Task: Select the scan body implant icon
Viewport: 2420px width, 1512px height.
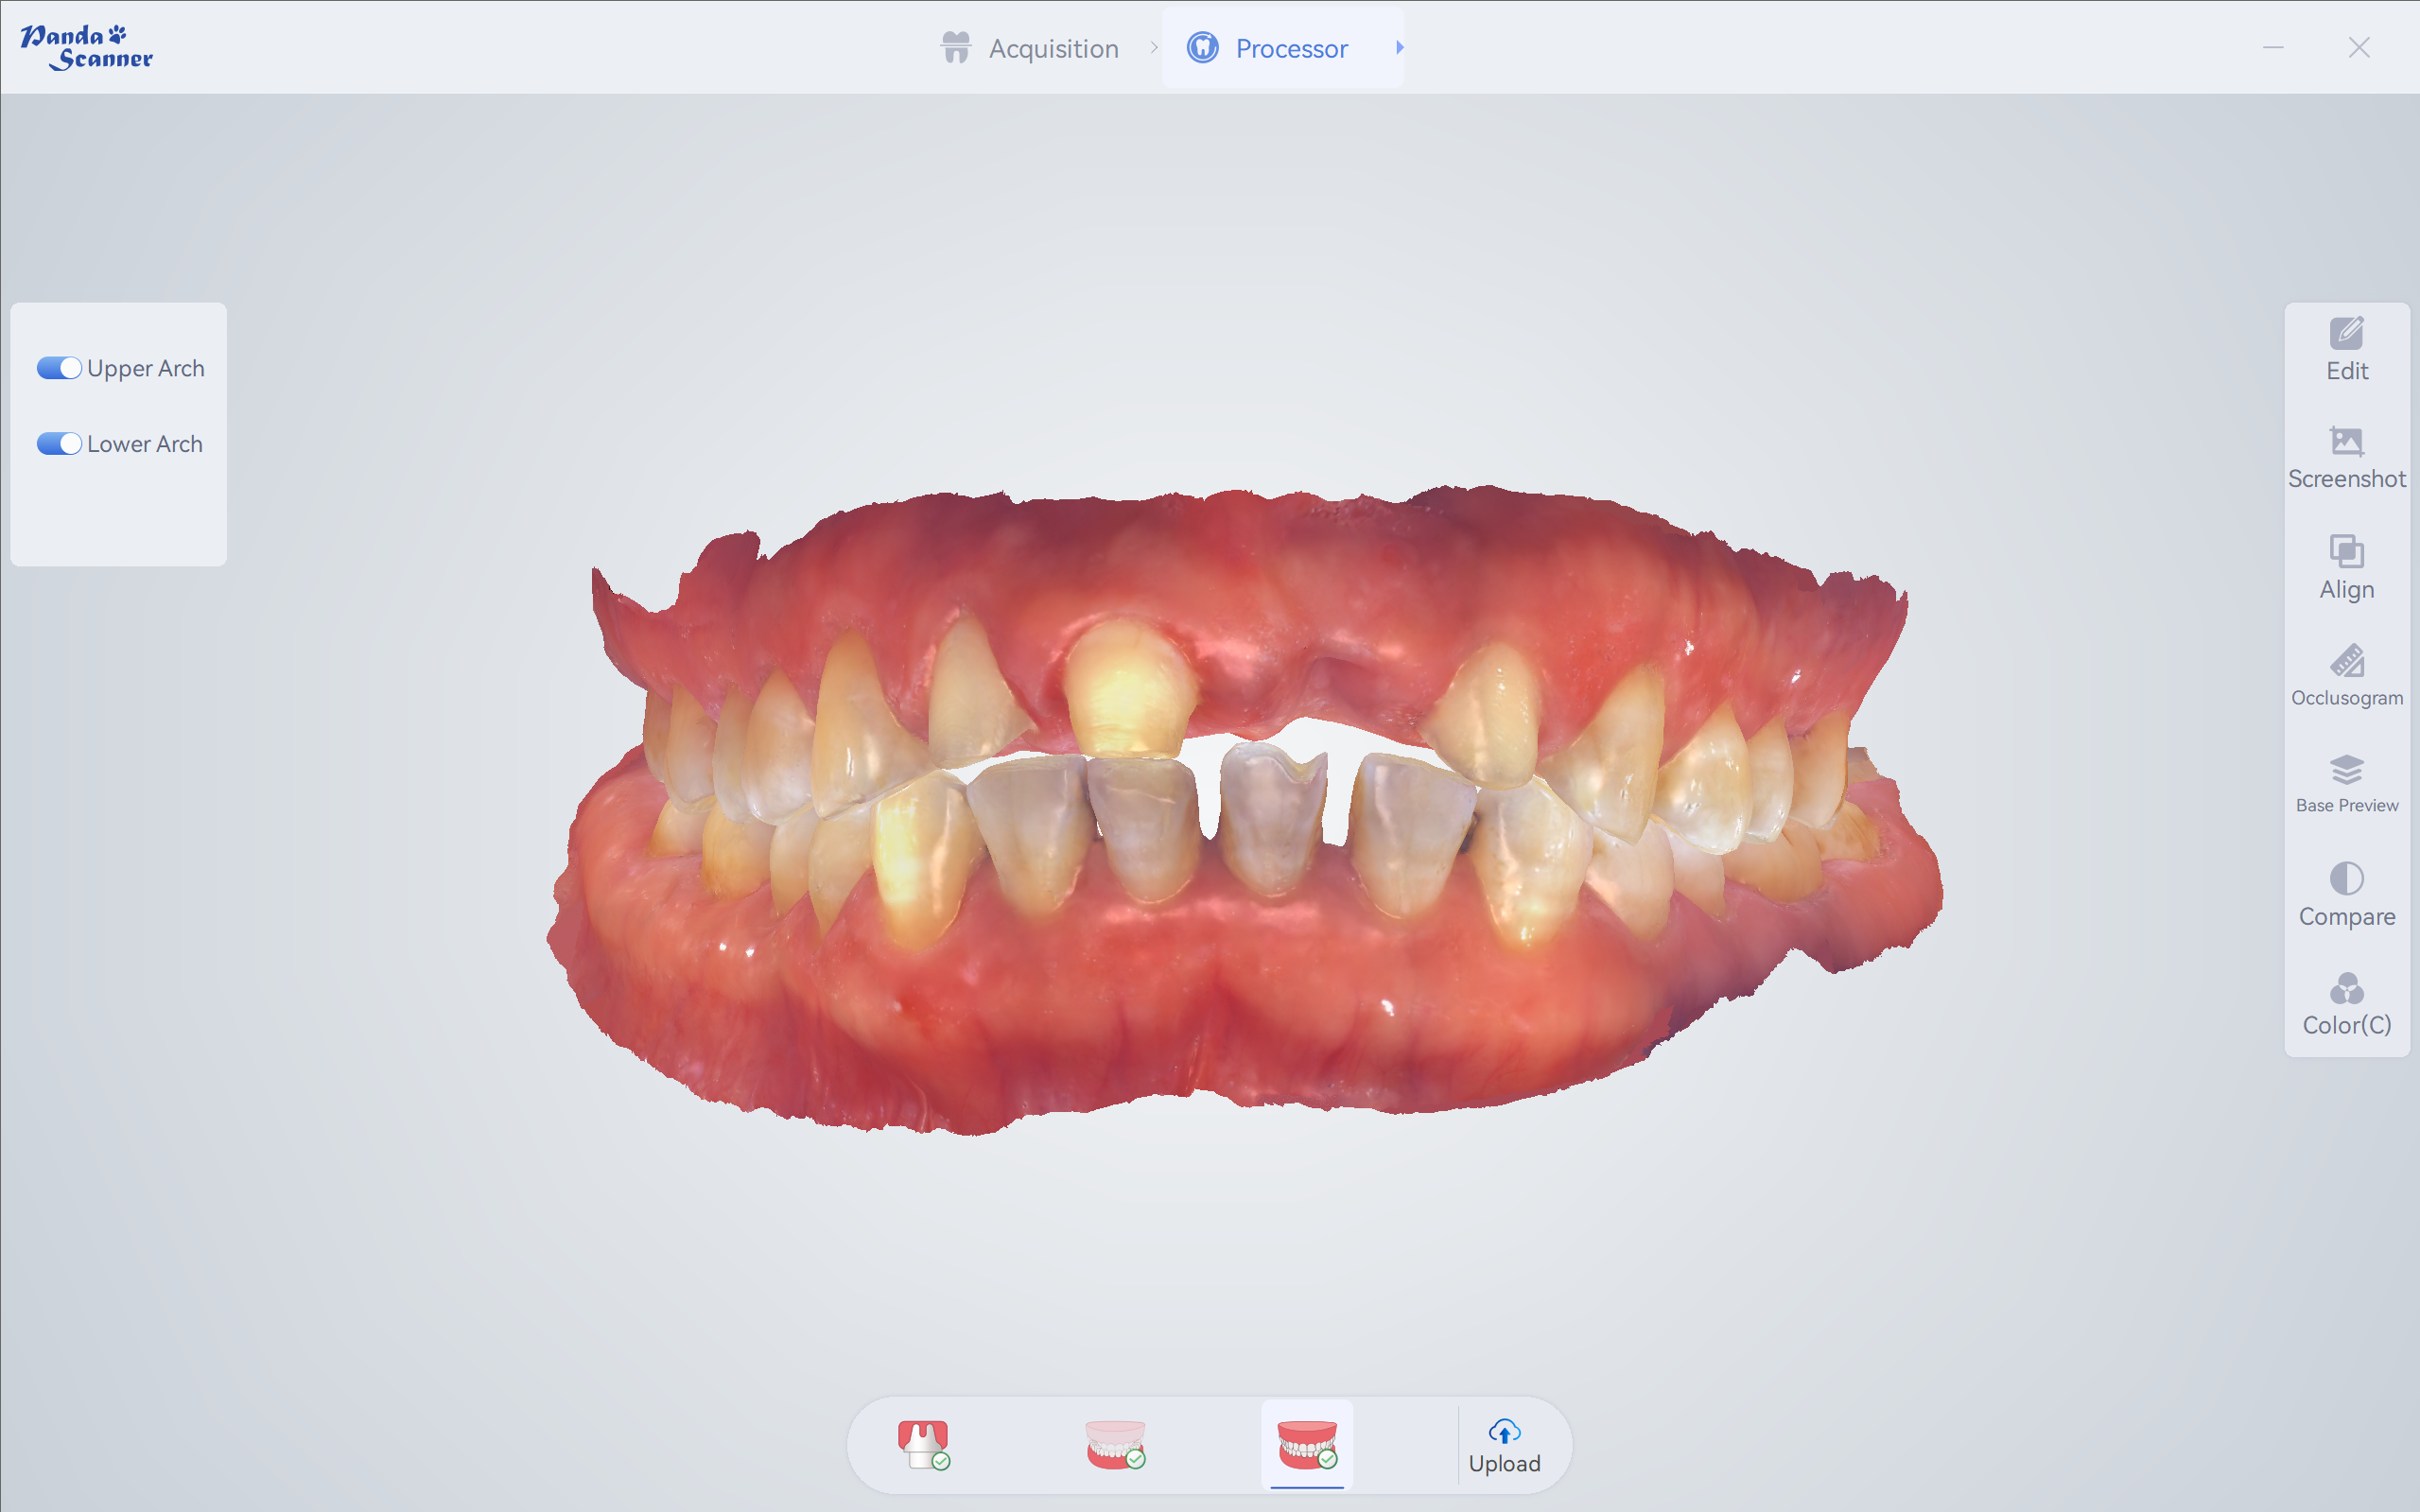Action: [923, 1444]
